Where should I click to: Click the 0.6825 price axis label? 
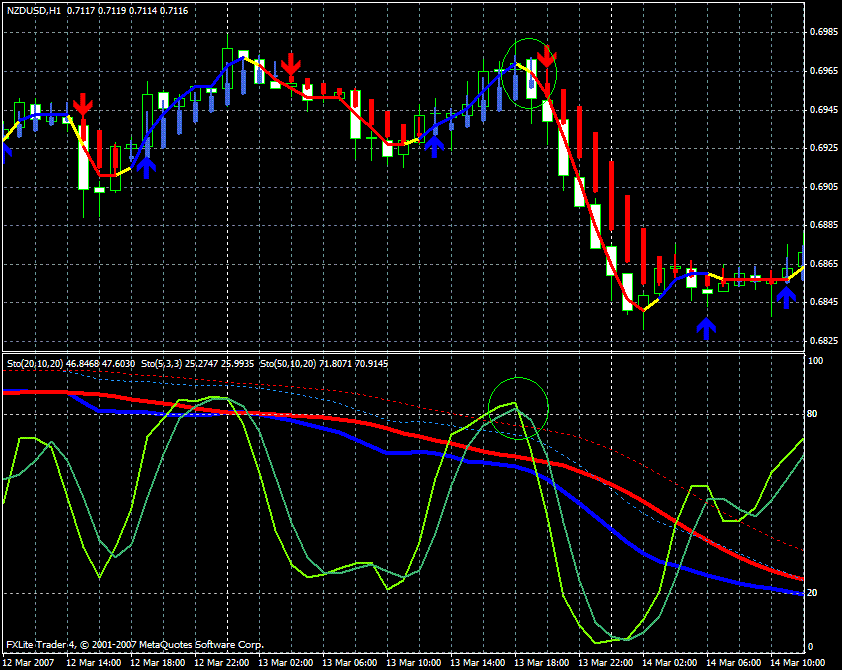824,340
